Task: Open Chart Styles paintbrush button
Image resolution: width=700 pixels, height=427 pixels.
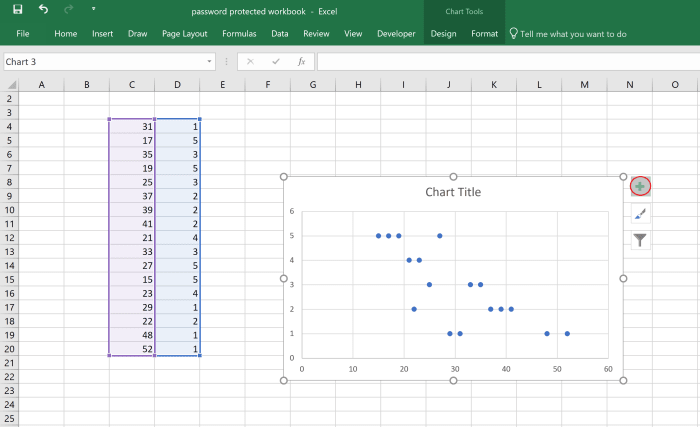Action: 640,213
